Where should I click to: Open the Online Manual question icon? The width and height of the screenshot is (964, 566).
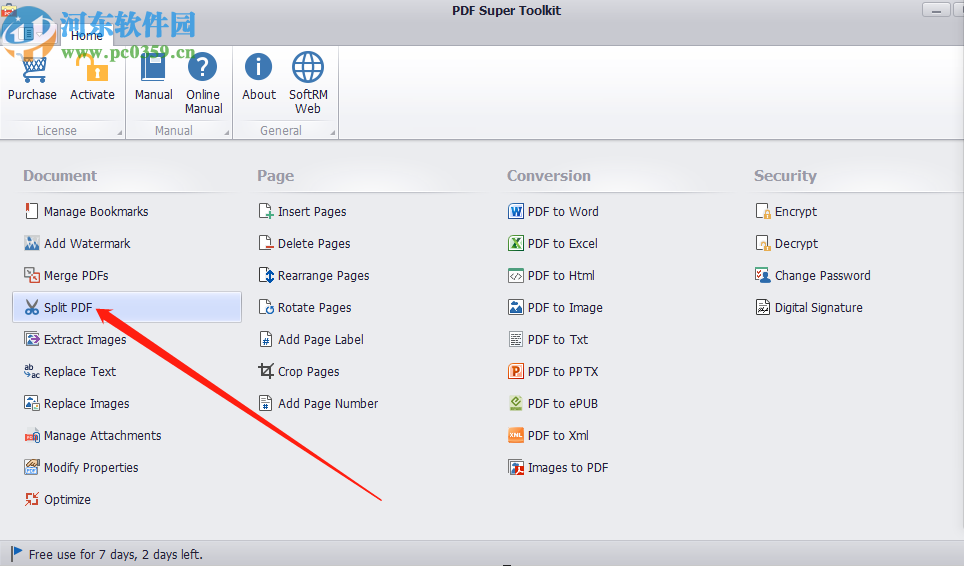tap(203, 68)
